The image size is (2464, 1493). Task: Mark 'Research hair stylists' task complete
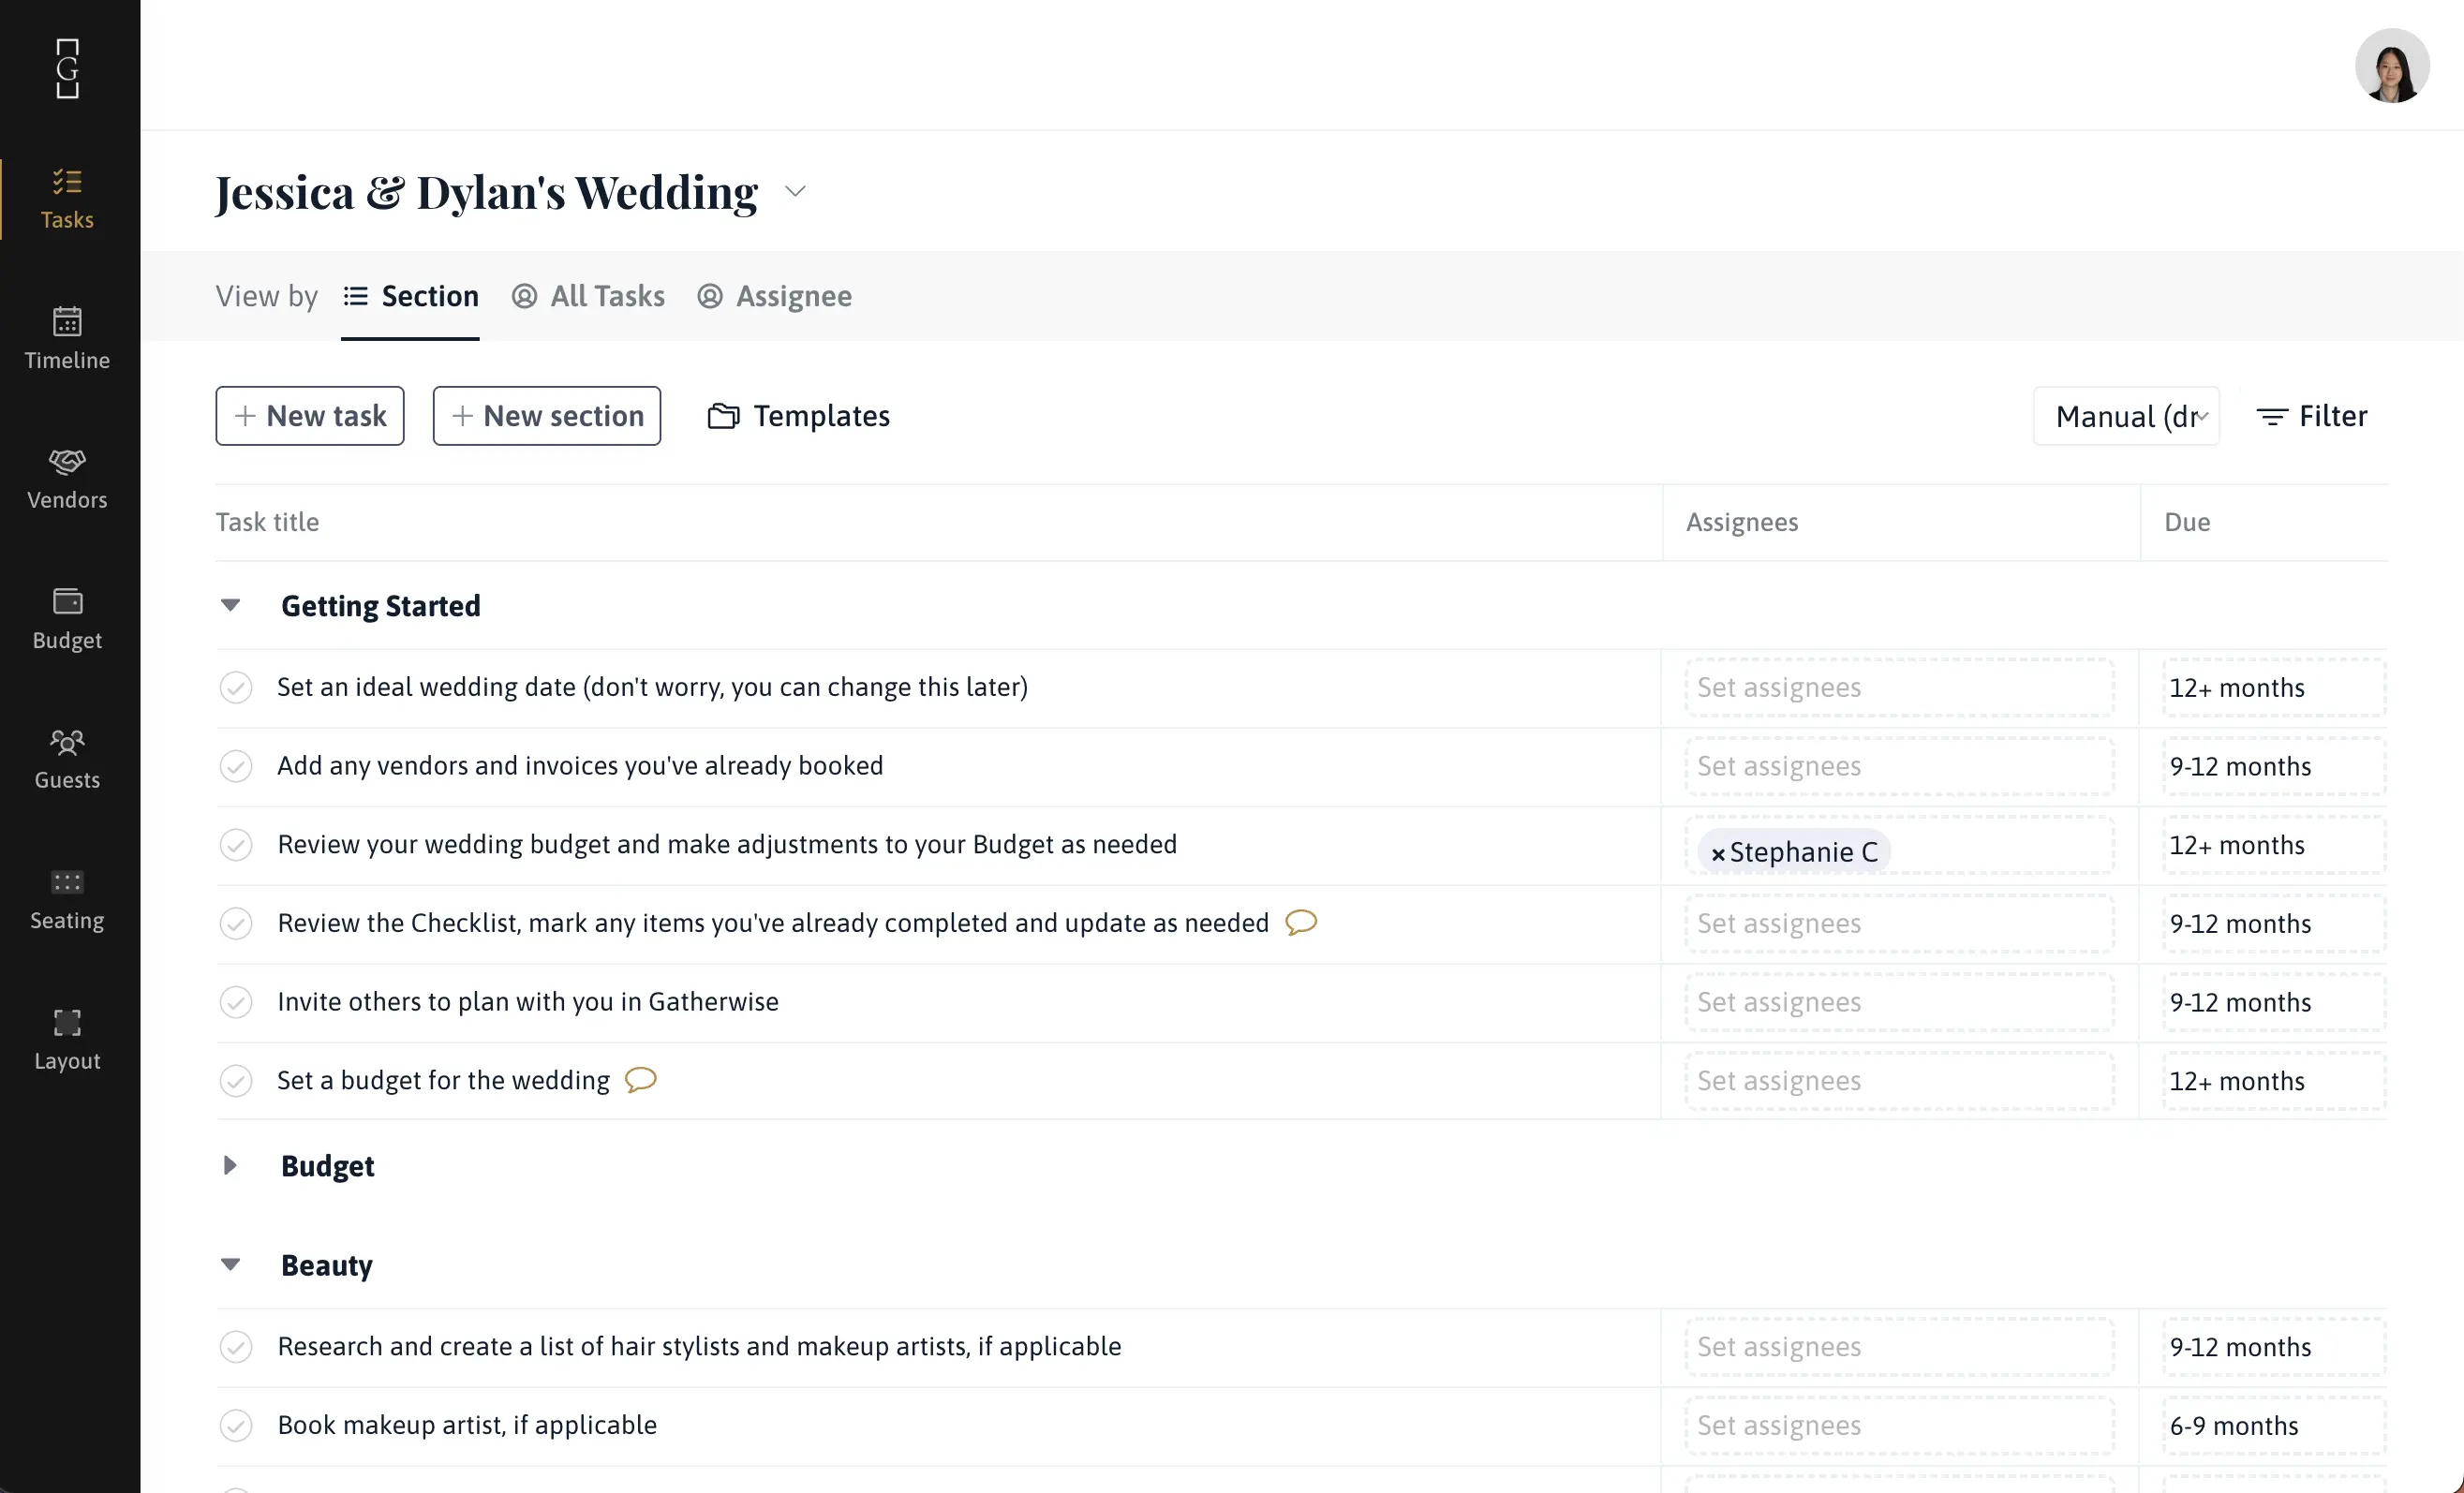click(x=236, y=1347)
